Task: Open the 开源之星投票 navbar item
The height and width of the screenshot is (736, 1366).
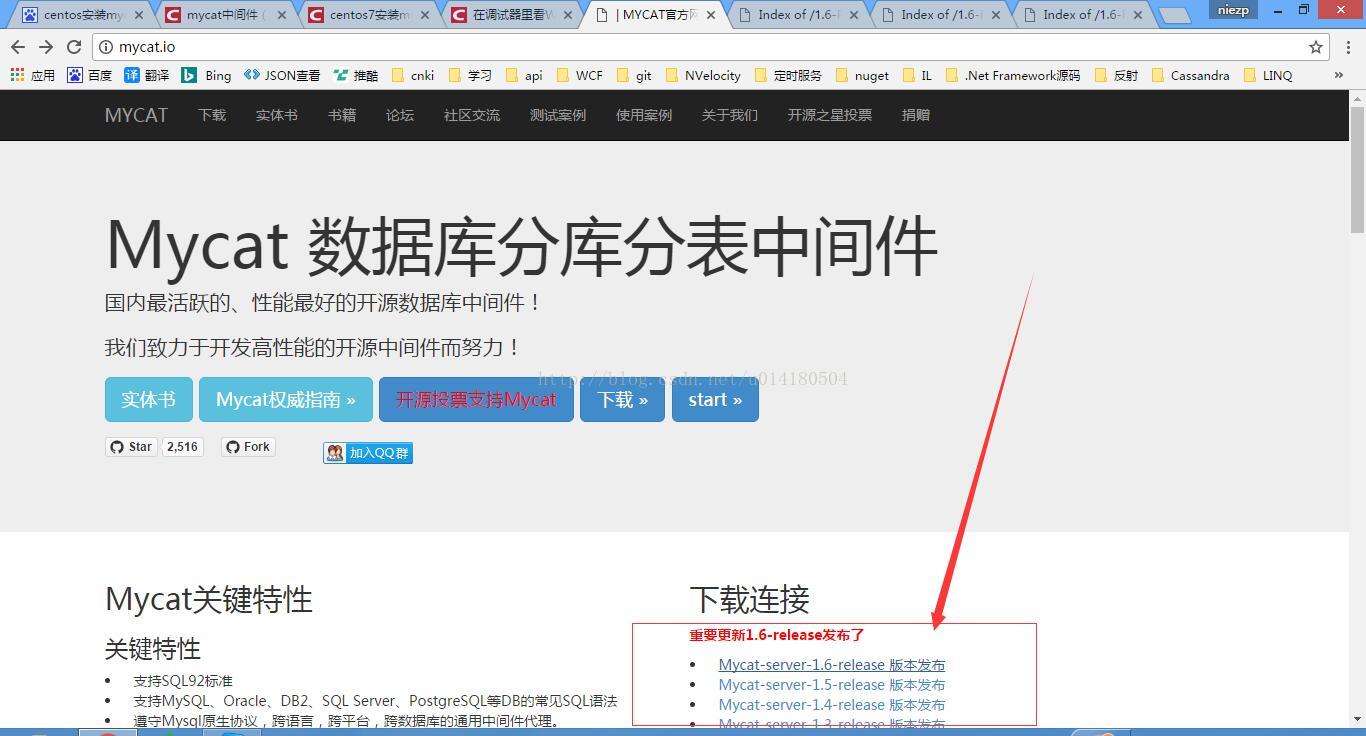Action: (x=830, y=115)
